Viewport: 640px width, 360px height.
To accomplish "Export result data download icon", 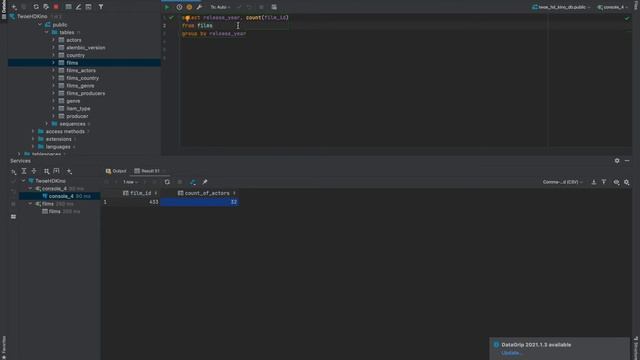I will (593, 182).
